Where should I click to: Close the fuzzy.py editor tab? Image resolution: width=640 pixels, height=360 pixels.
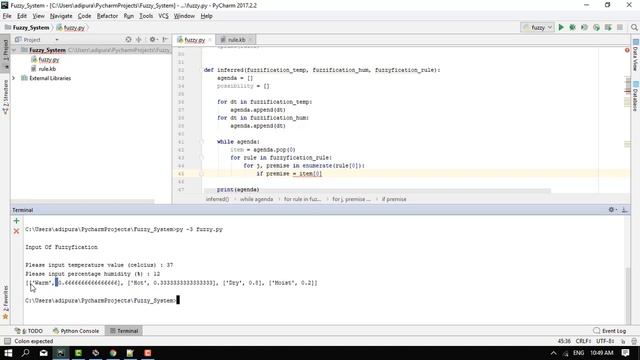[x=210, y=40]
